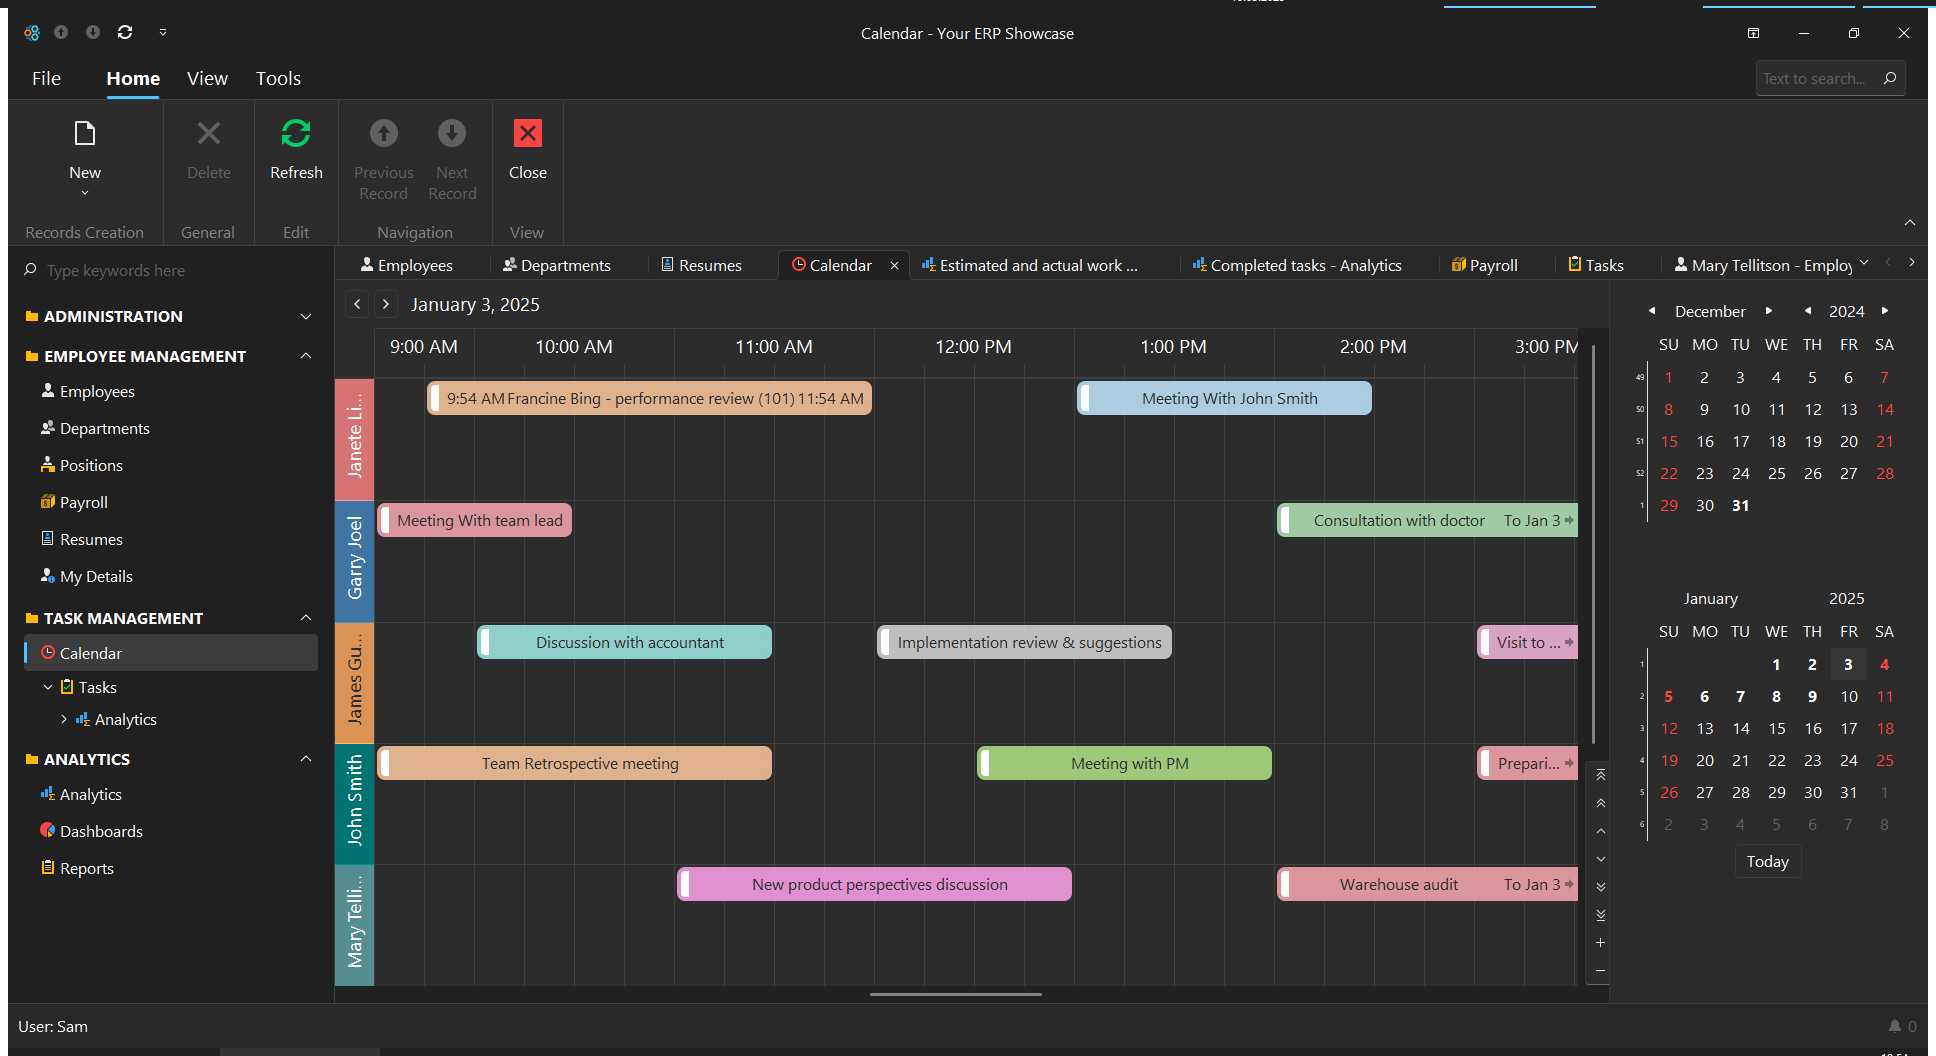Screen dimensions: 1936x1056
Task: Open Payroll in the navigation sidebar
Action: click(x=83, y=502)
